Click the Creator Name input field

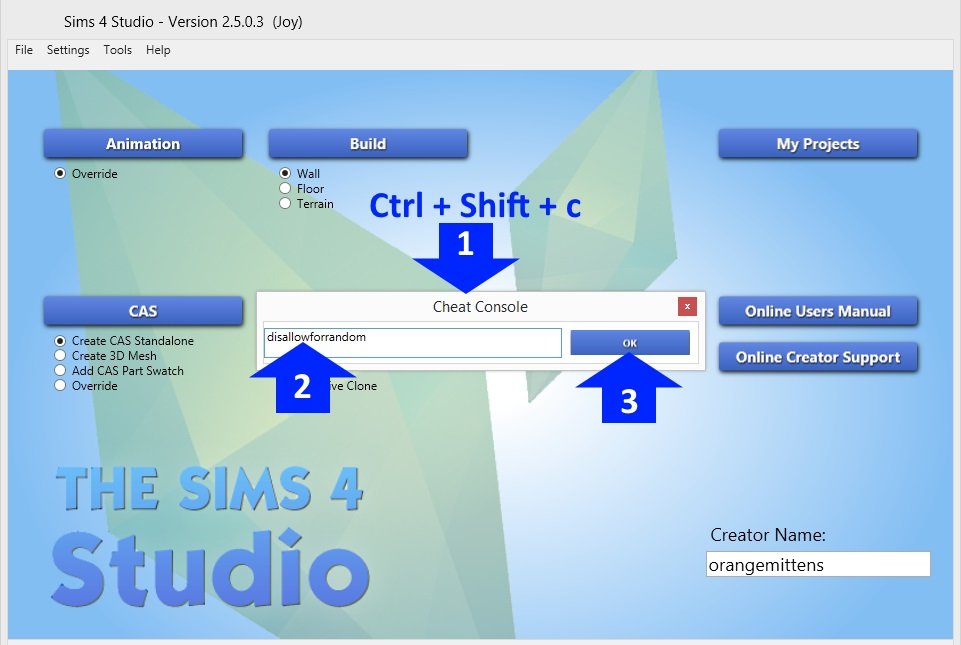coord(818,564)
